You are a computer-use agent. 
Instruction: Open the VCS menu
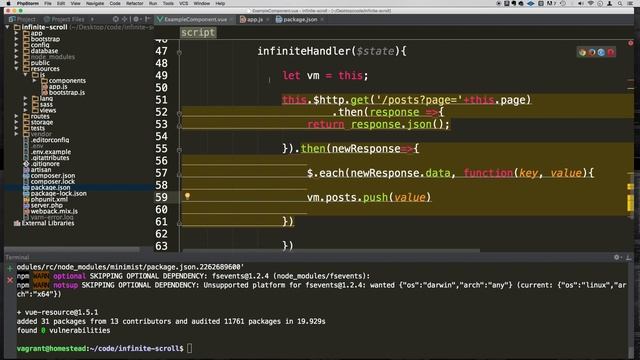(184, 3)
